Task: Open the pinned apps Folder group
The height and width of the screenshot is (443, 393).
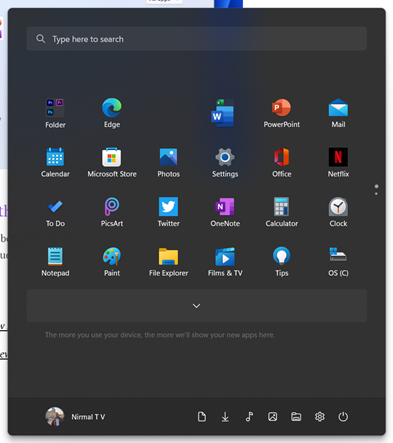Action: pyautogui.click(x=55, y=113)
